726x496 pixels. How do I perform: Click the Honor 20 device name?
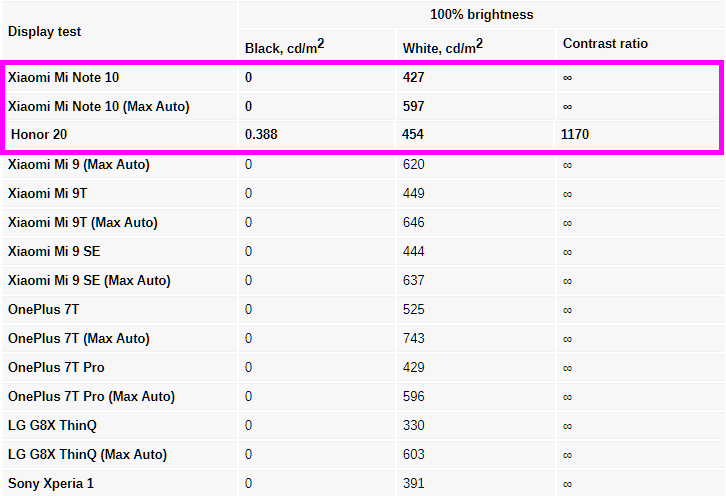click(39, 133)
